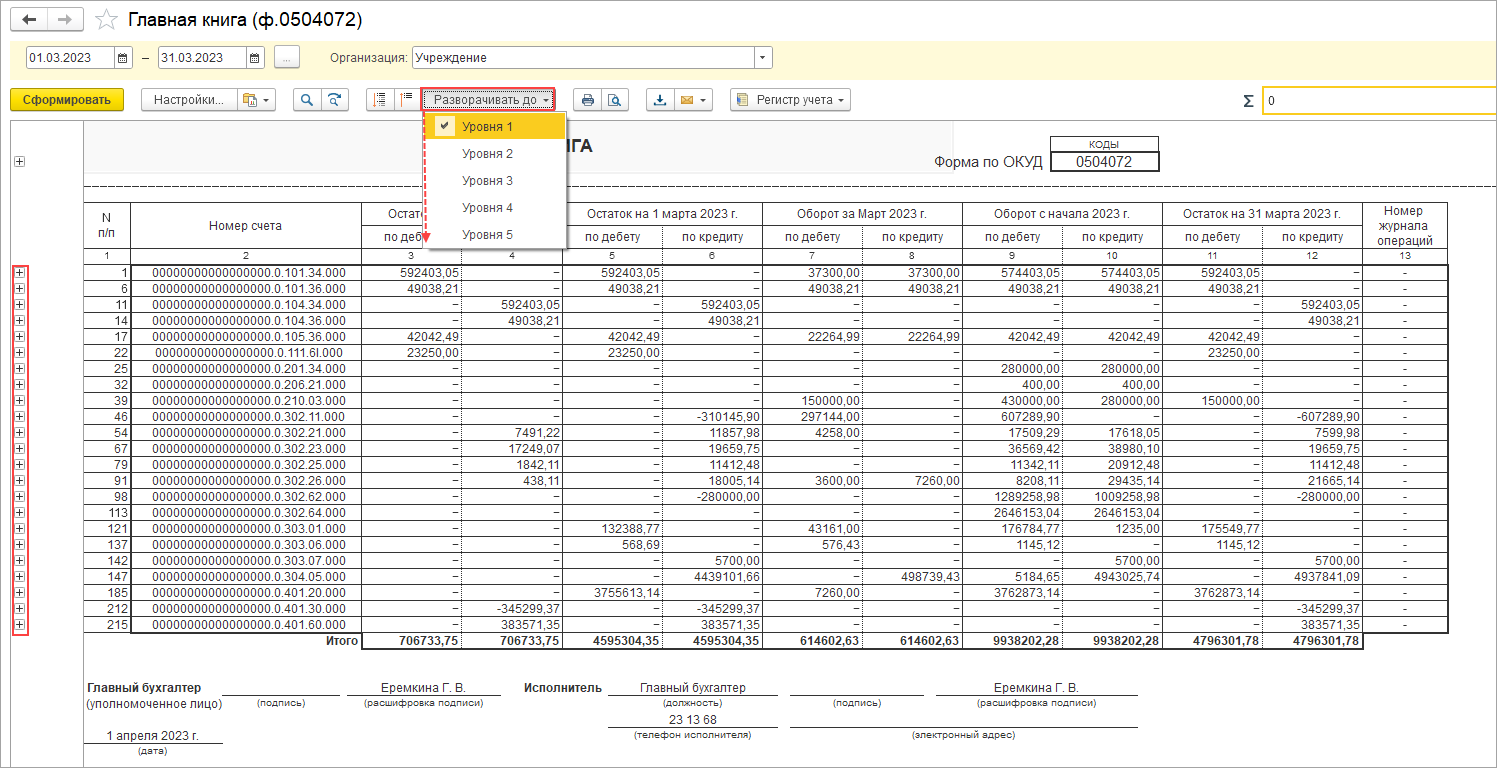Screen dimensions: 1497x768
Task: Select the phone number 23 13 68
Action: [x=692, y=719]
